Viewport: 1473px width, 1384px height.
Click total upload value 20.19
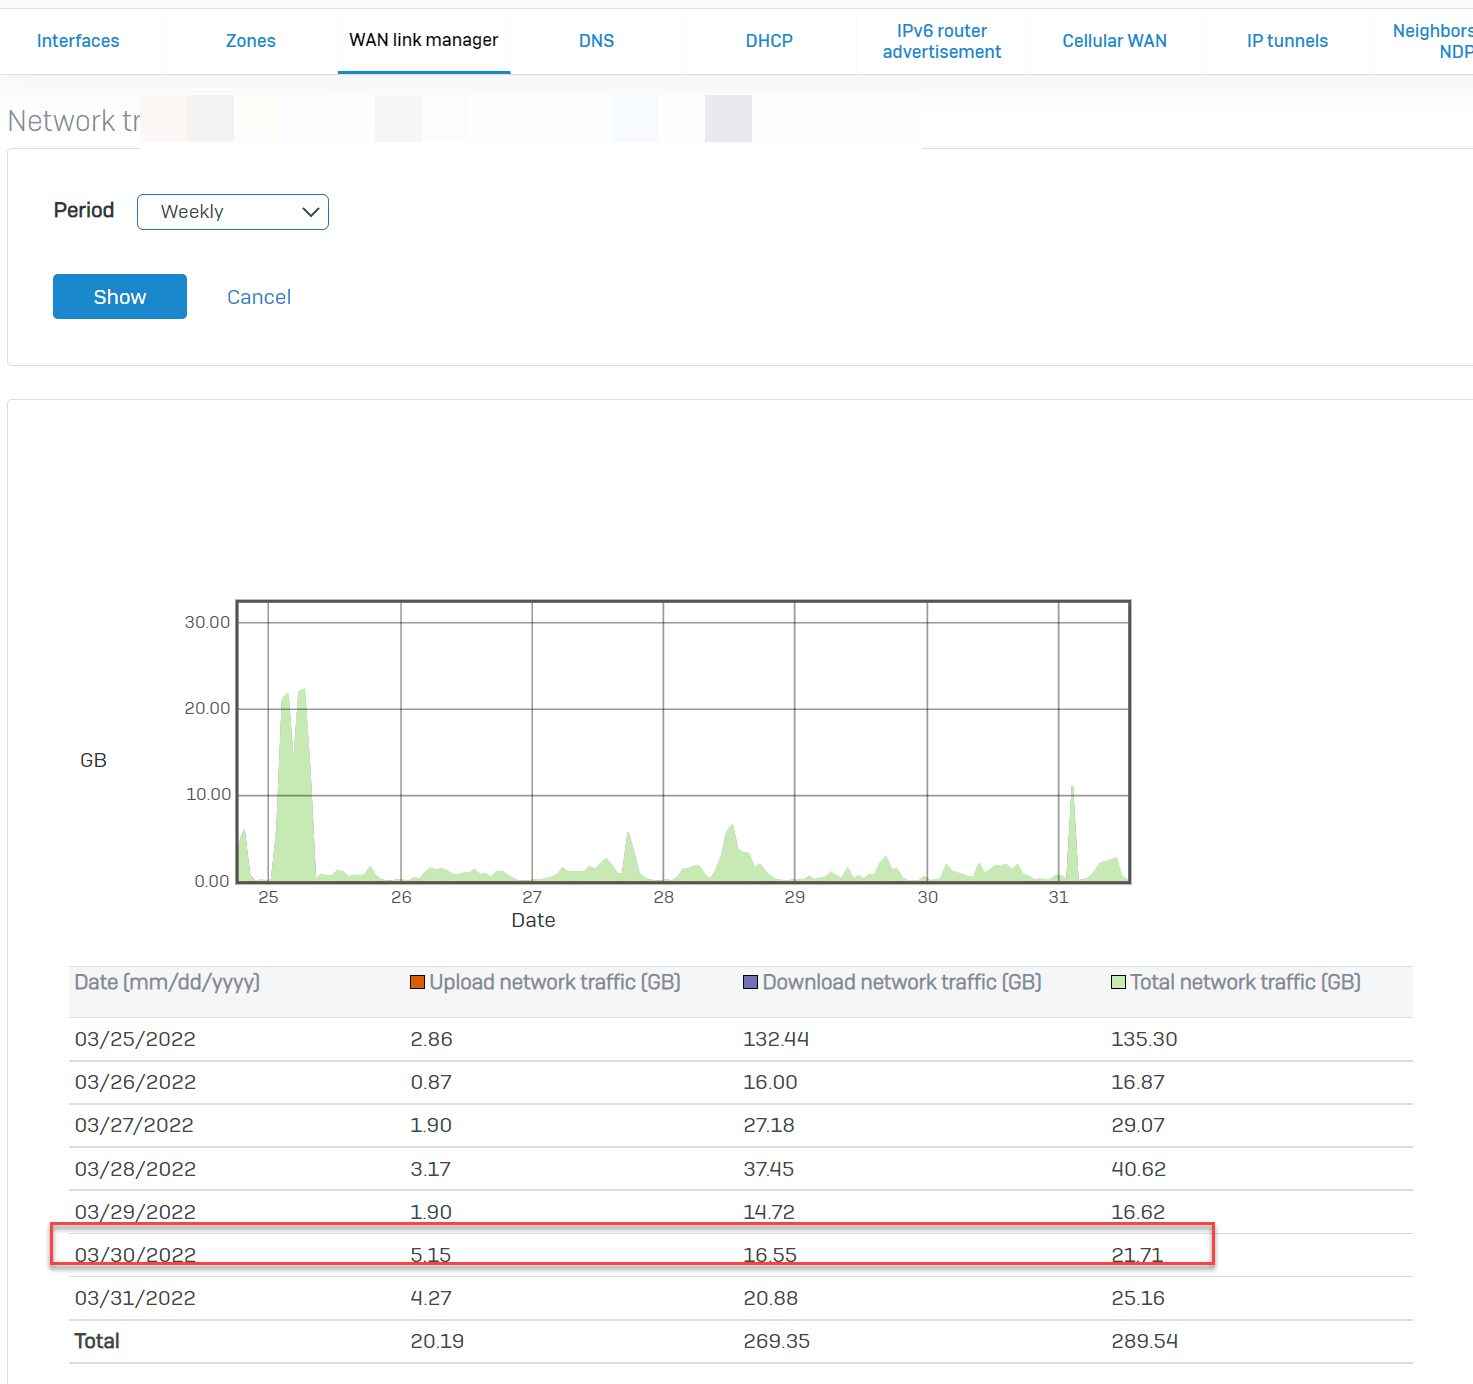[x=437, y=1341]
